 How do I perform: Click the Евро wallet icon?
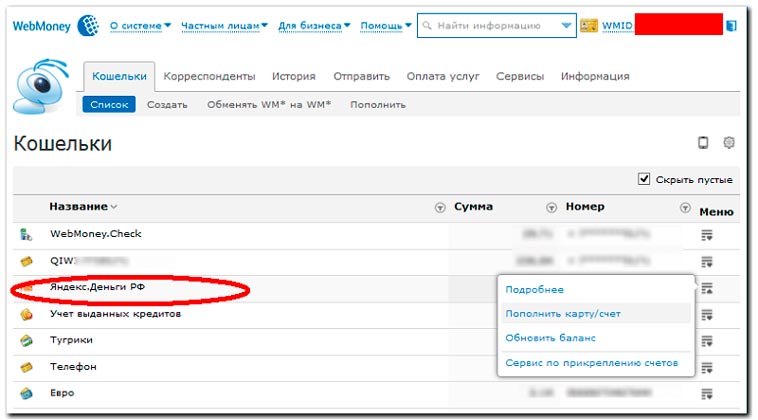pos(27,393)
